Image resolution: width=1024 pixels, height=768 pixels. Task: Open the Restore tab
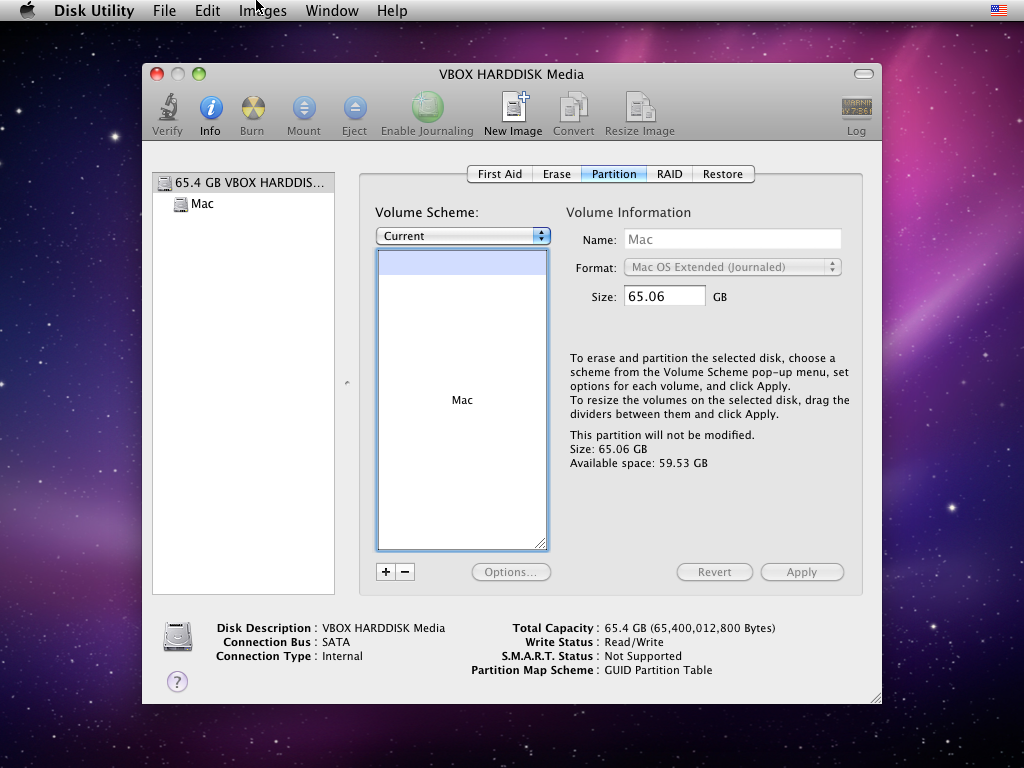[722, 174]
